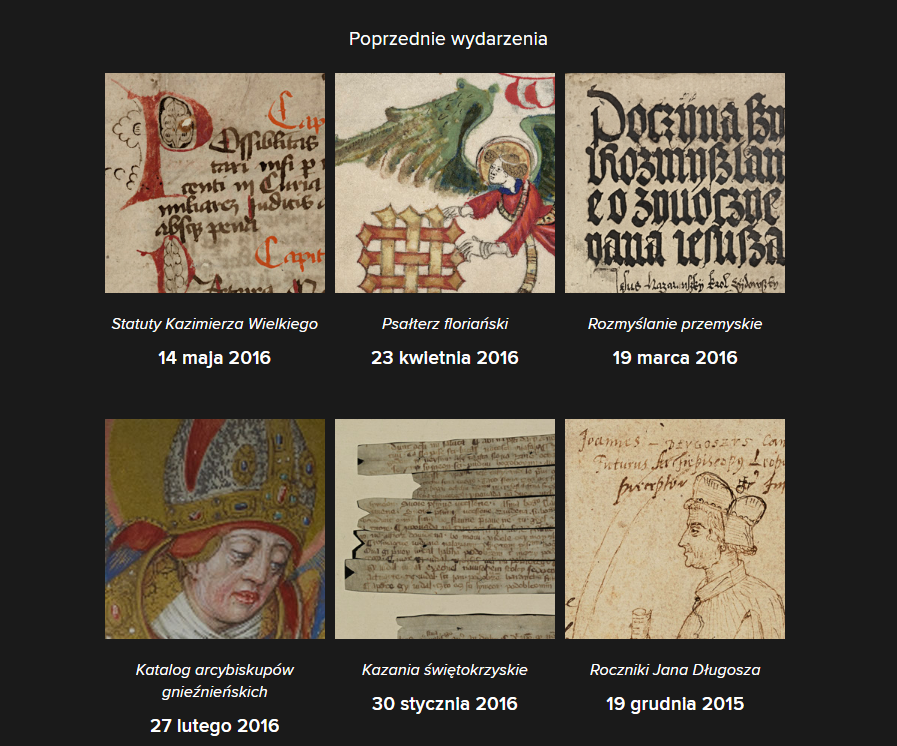Go to the 'Kazania świętokrzyskie' title link
Screen dimensions: 897x746
coord(444,670)
